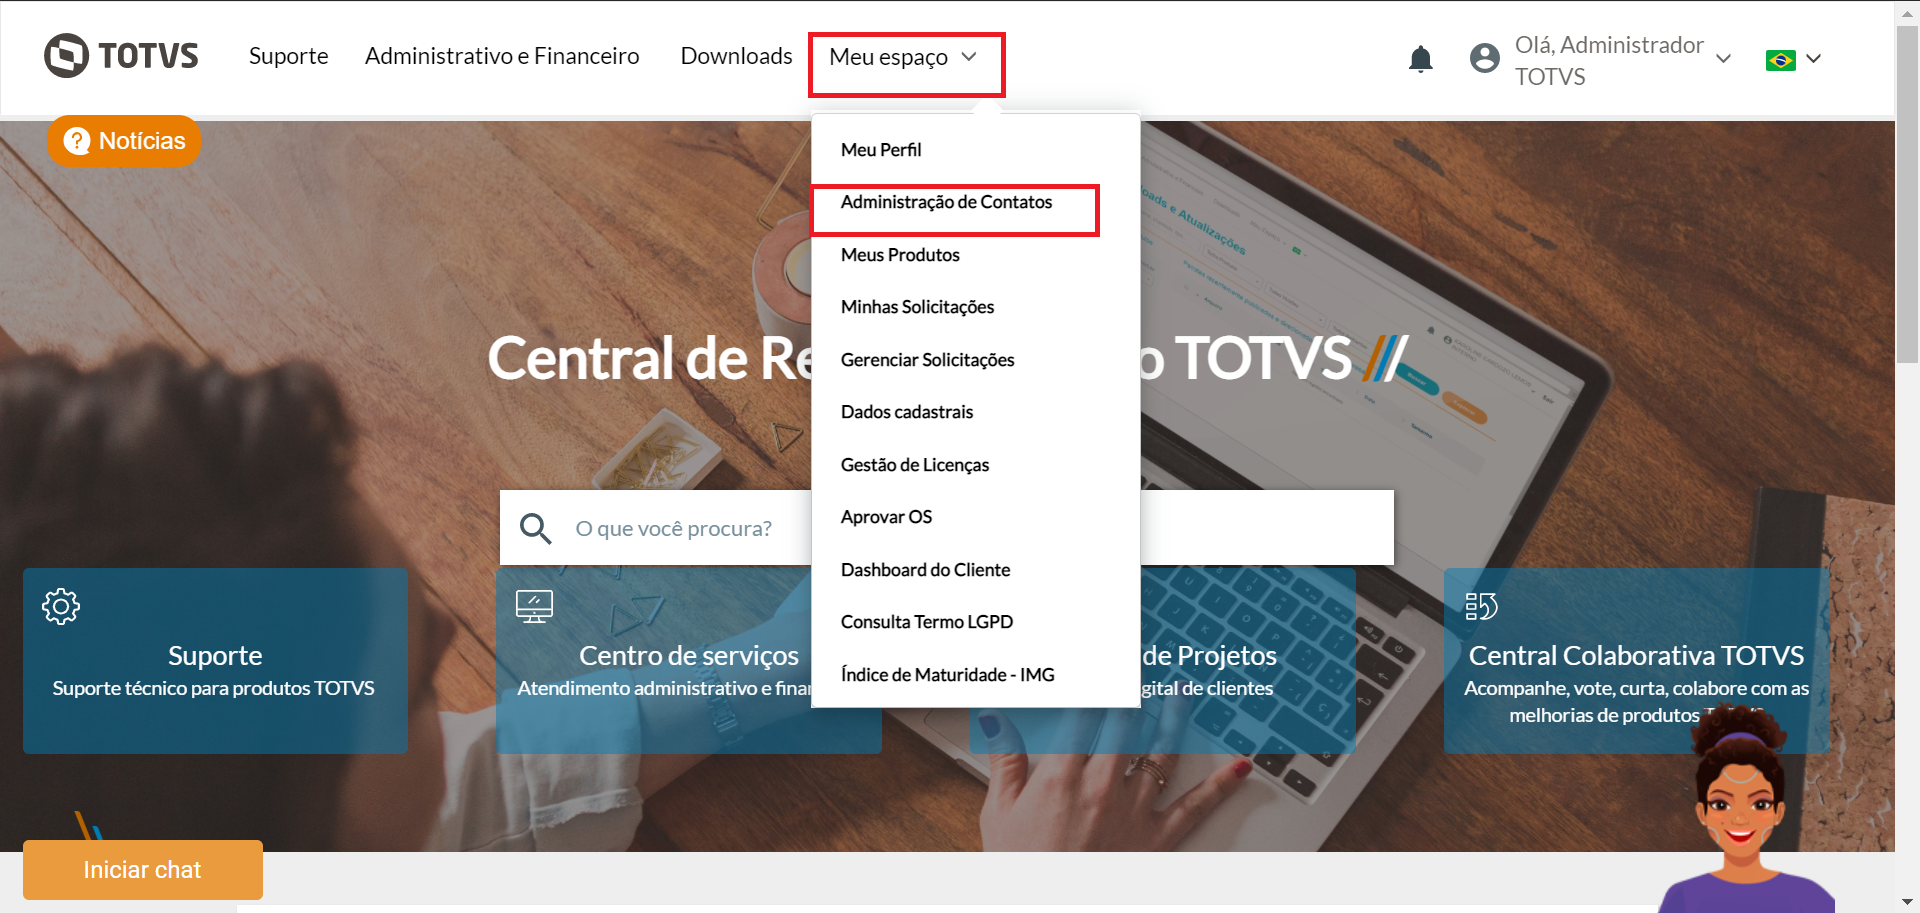Open the language selection chevron
This screenshot has height=913, width=1920.
(1814, 60)
